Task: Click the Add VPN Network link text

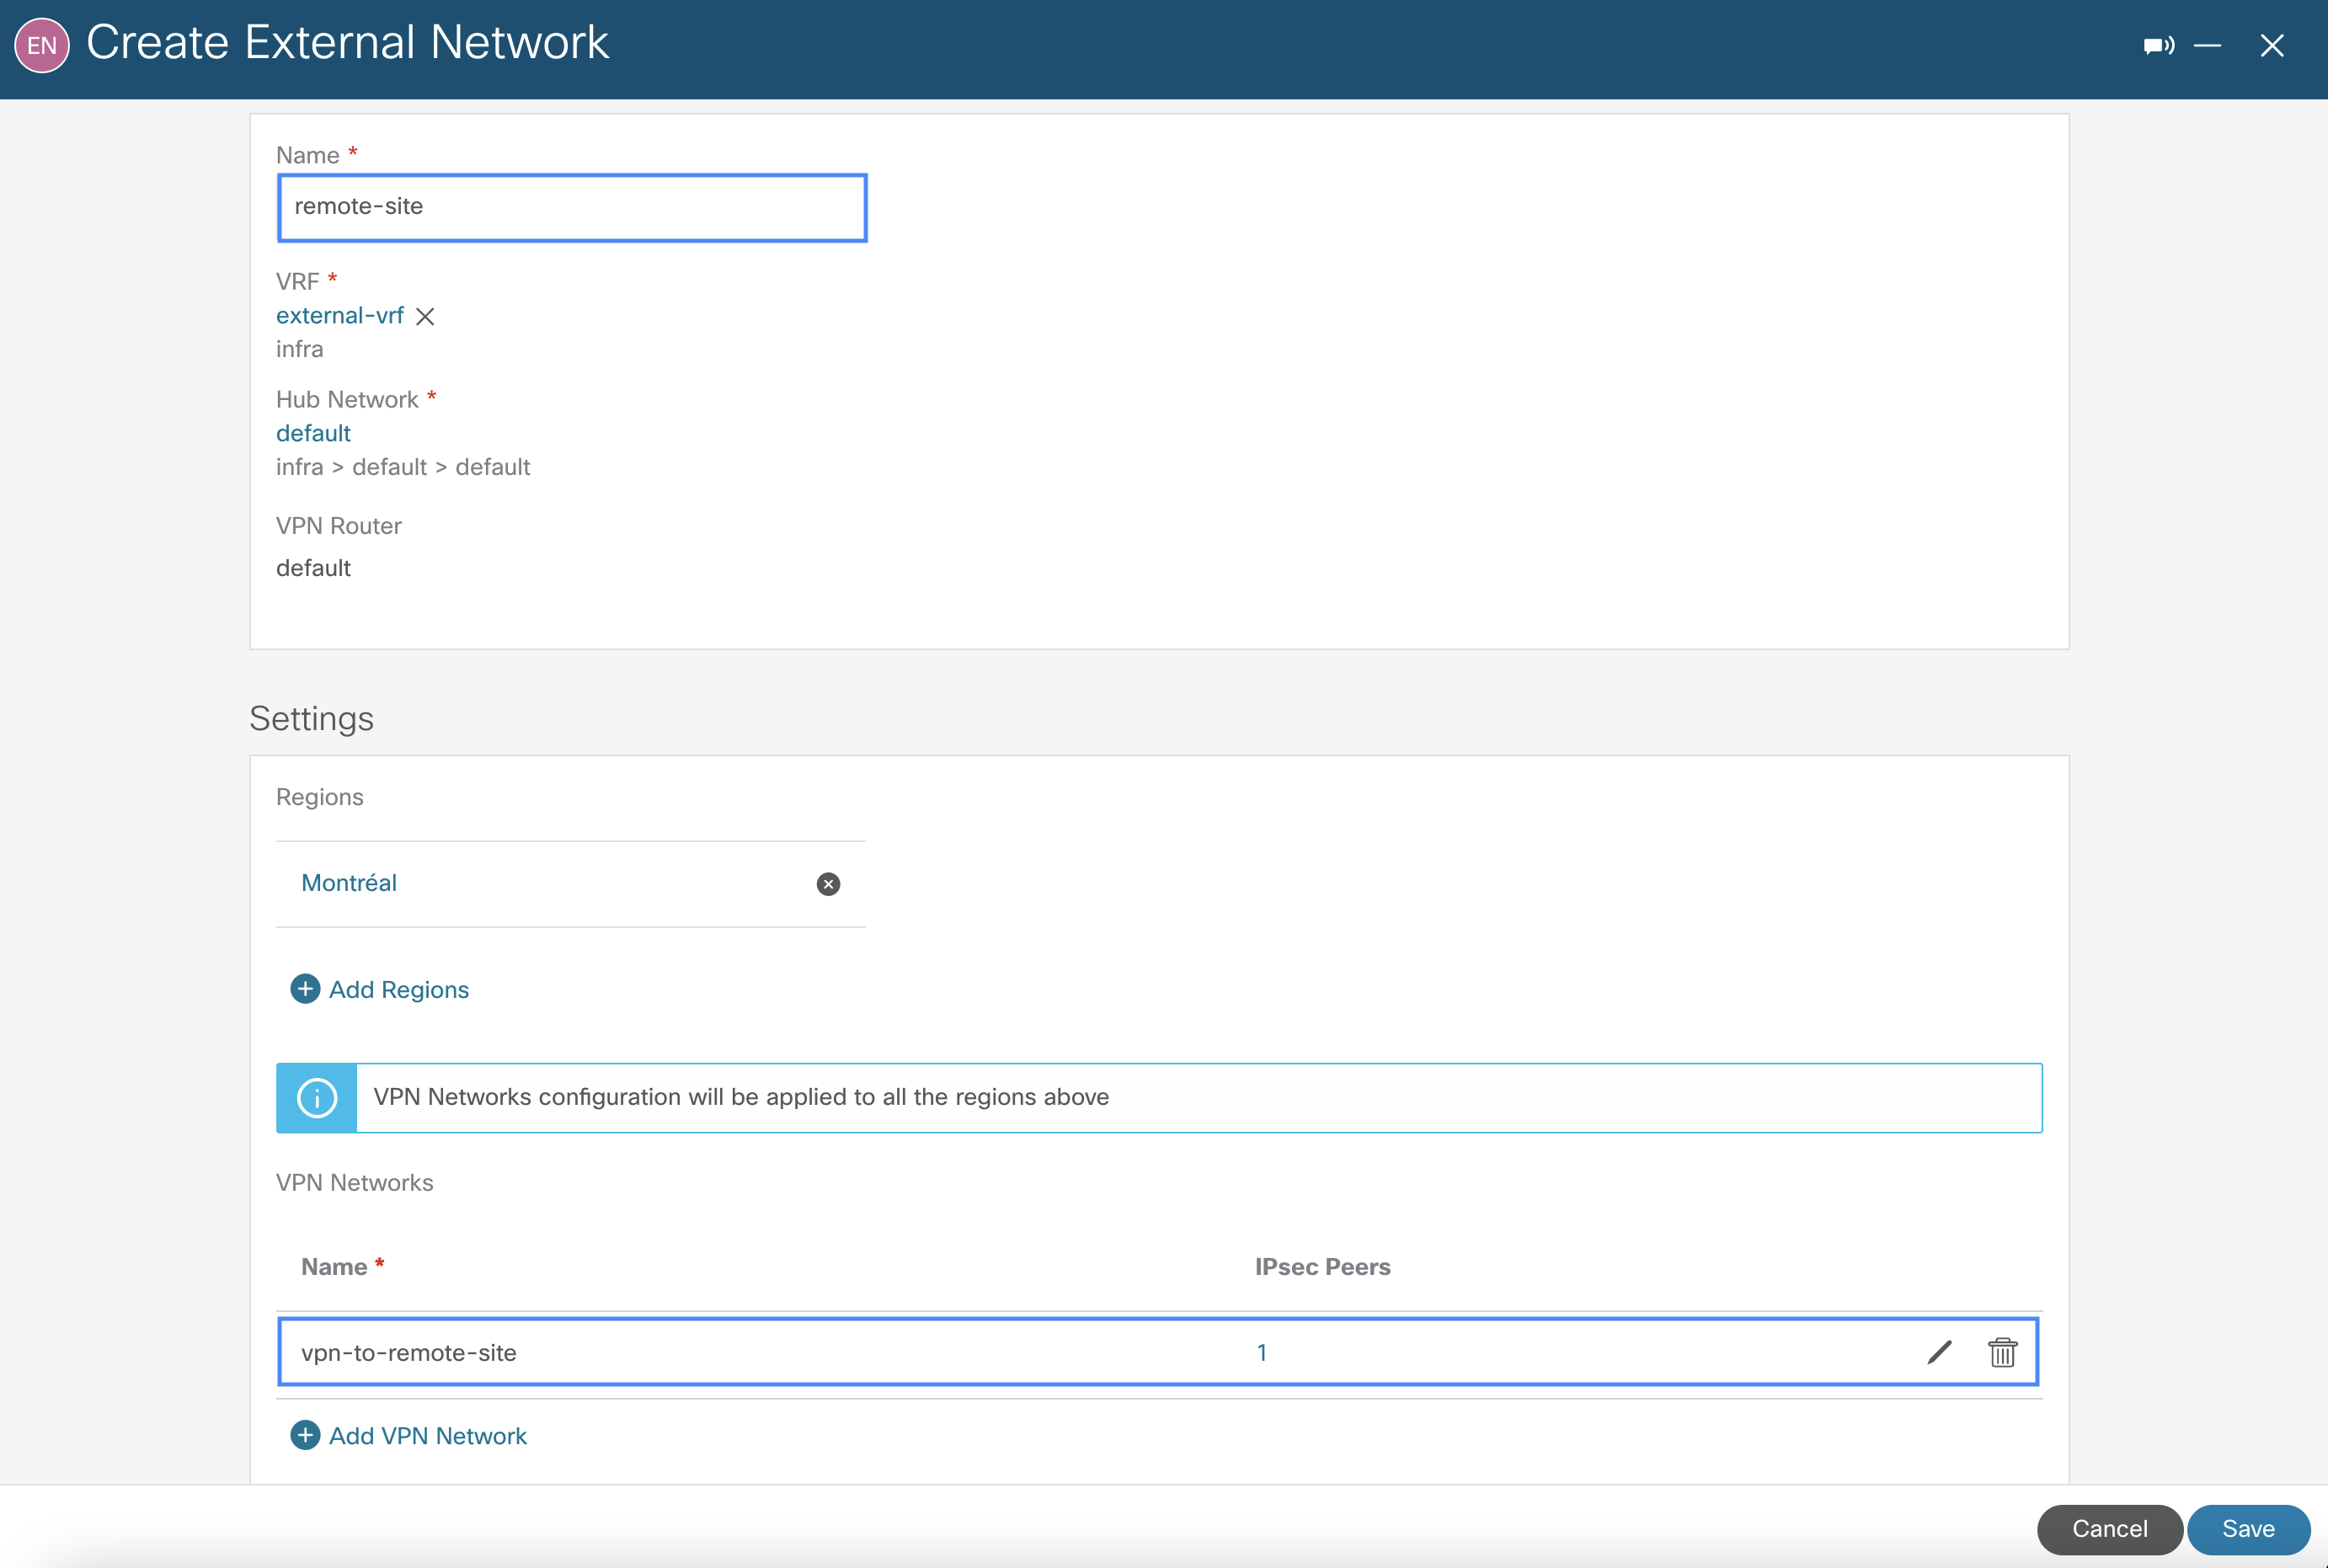Action: tap(427, 1436)
